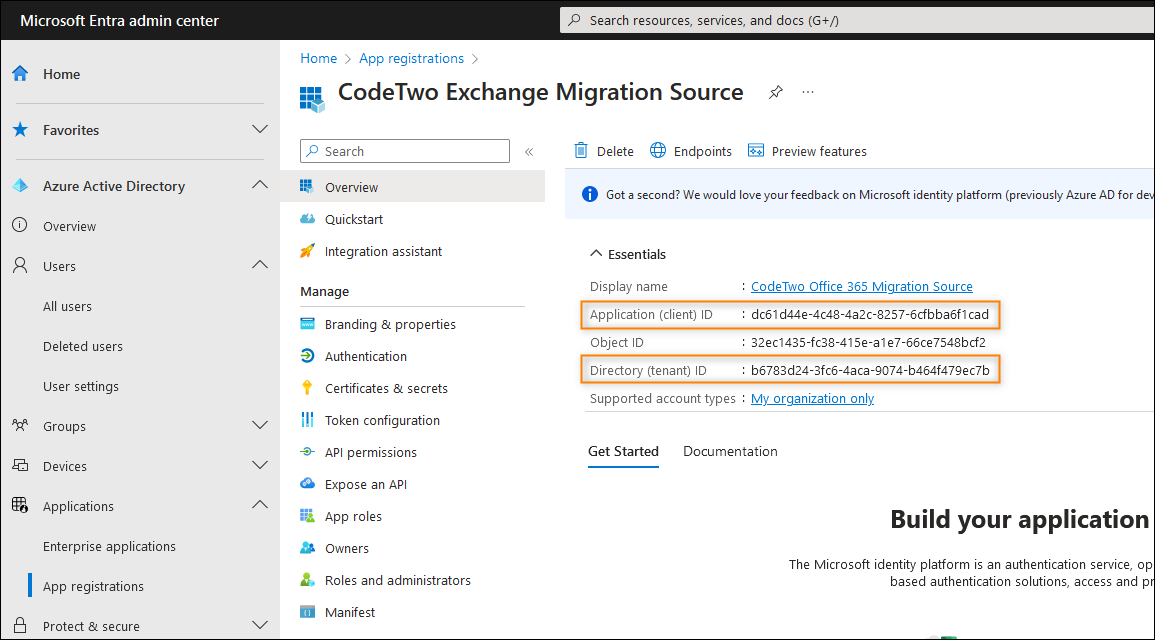Click the Certificates & secrets key icon
Screen dimensions: 1155x640
307,388
